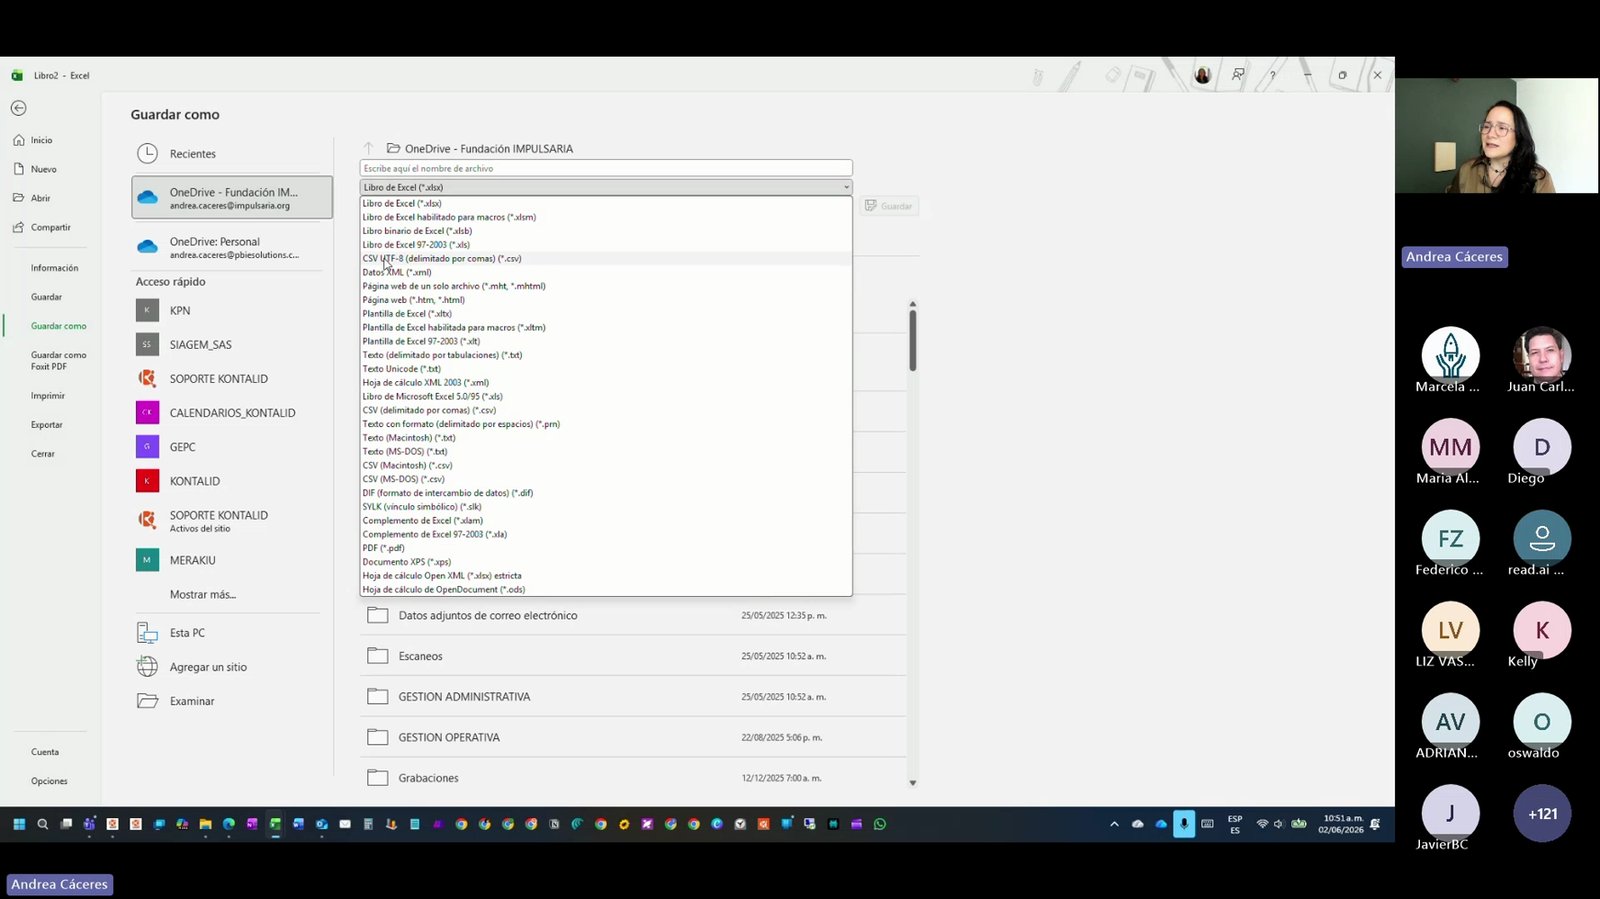Choose PDF (*.pdf) file type
Viewport: 1600px width, 899px height.
coord(606,548)
